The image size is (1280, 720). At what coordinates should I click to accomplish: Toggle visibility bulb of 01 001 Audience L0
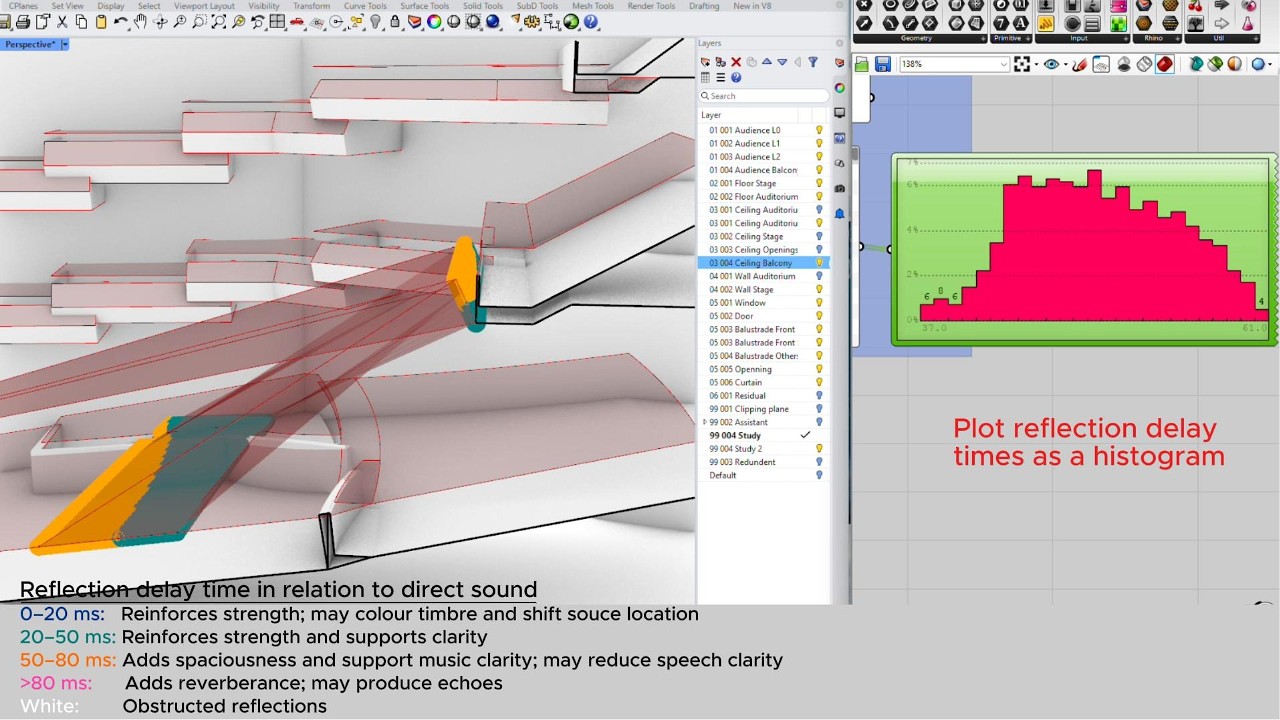(x=819, y=130)
